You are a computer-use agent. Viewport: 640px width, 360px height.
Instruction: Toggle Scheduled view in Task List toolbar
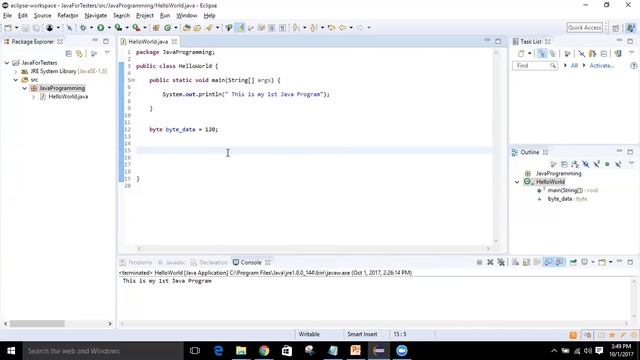click(553, 53)
